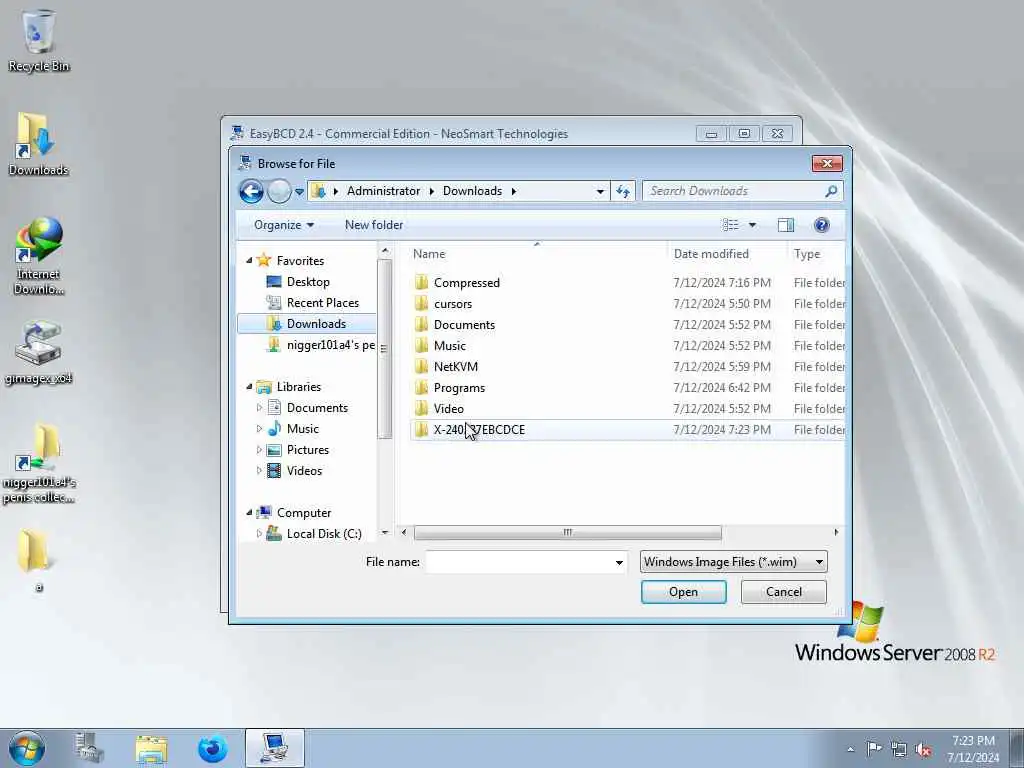Open the recent pages arrow beside Forward
Viewport: 1024px width, 768px height.
click(x=299, y=191)
